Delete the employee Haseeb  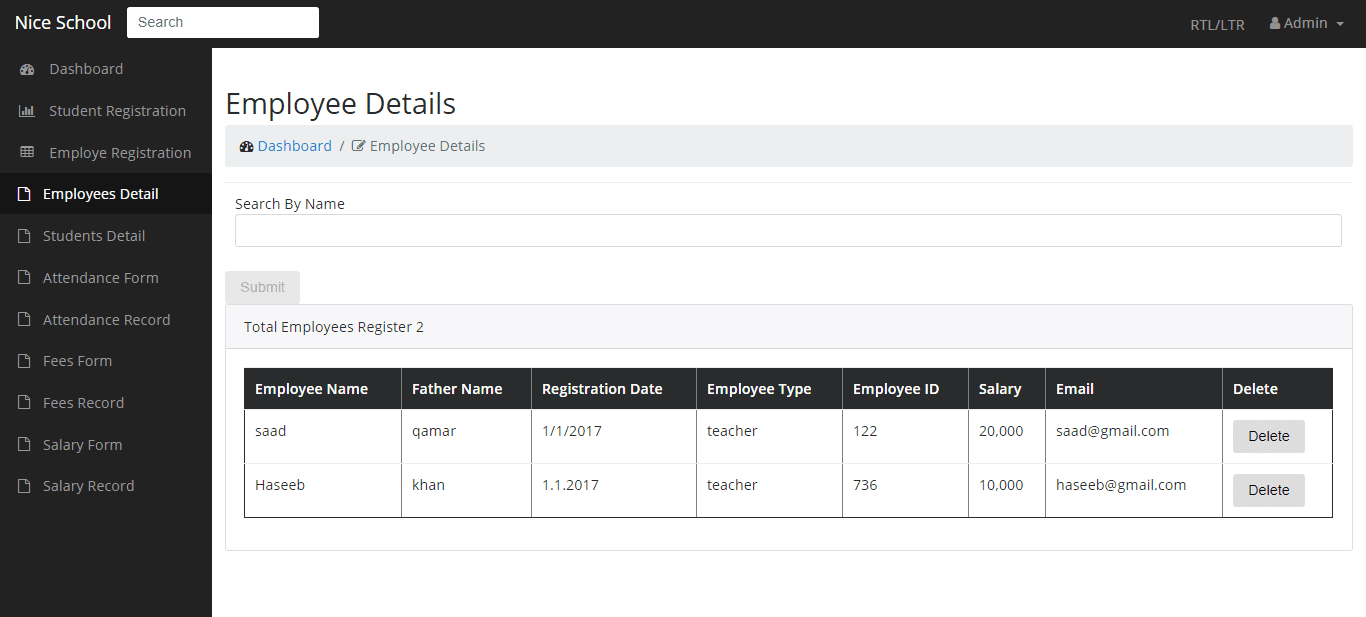[1269, 490]
